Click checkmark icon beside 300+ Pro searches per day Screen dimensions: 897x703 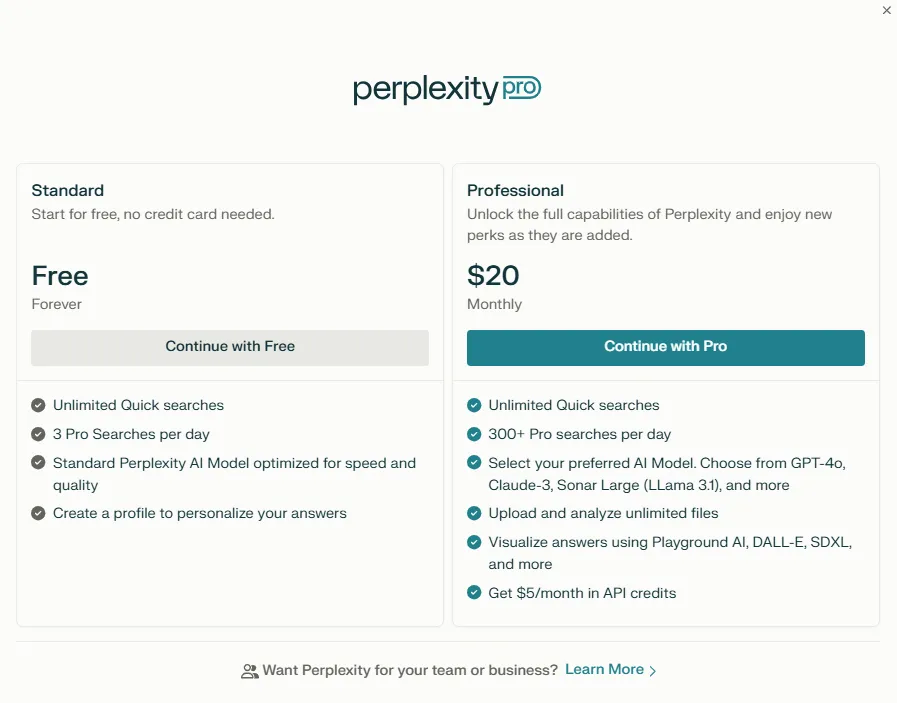474,434
